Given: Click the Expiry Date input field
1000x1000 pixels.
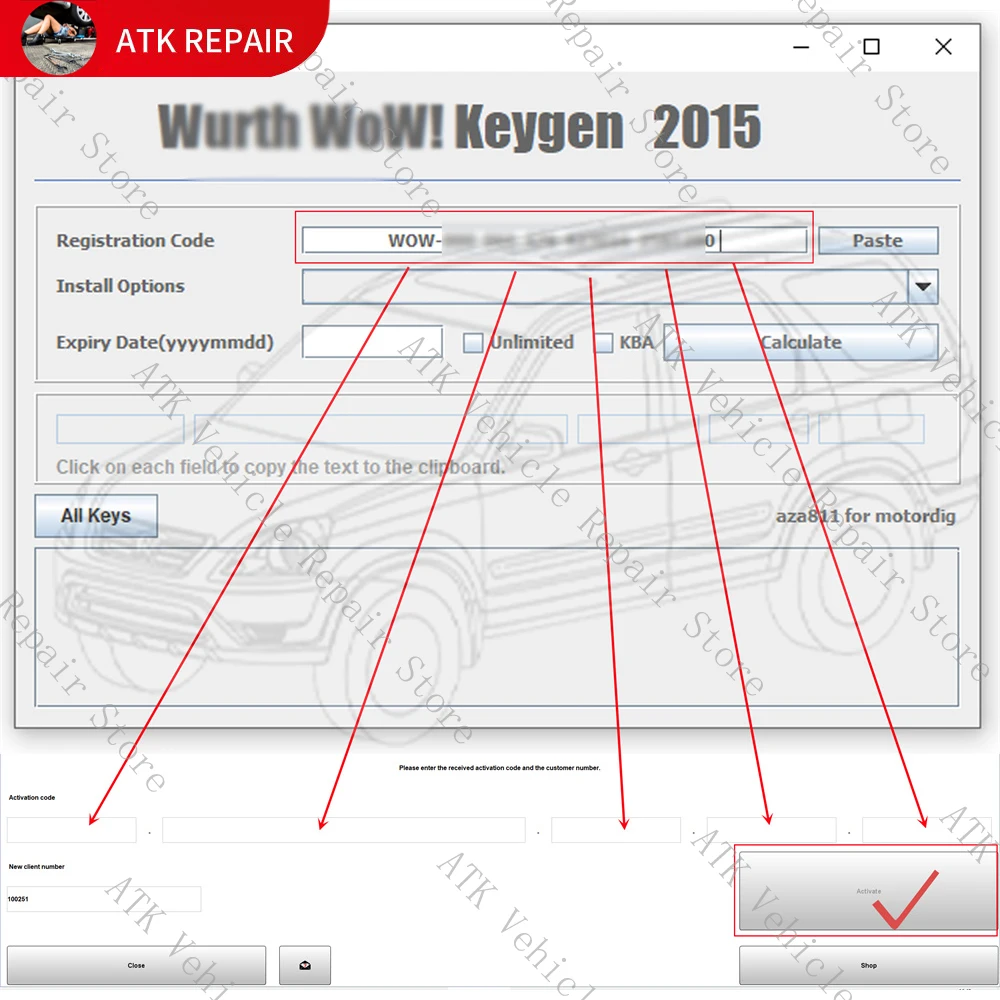Looking at the screenshot, I should click(372, 342).
